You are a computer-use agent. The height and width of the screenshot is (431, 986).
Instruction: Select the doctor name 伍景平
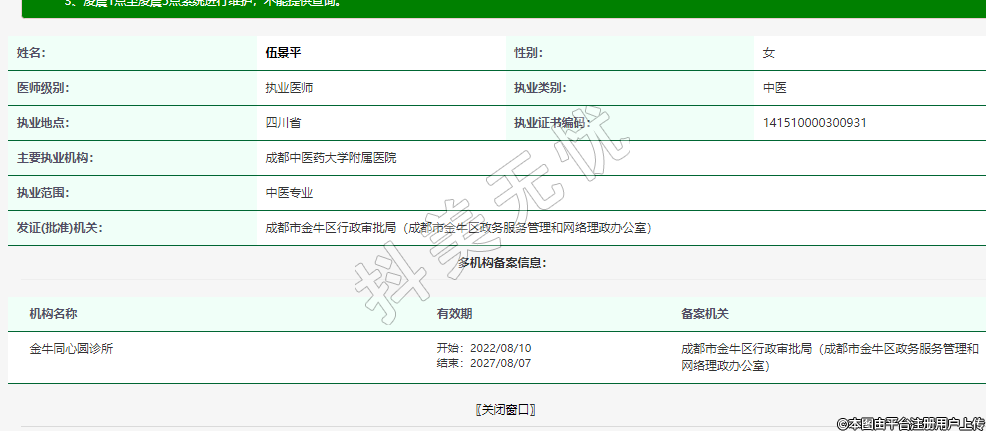click(284, 53)
